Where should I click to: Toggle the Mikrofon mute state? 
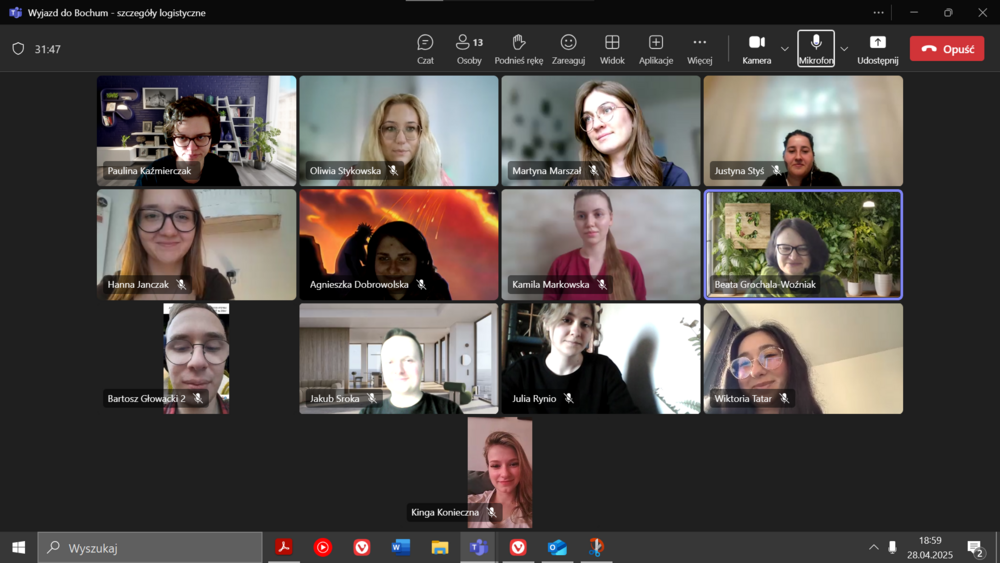[816, 48]
